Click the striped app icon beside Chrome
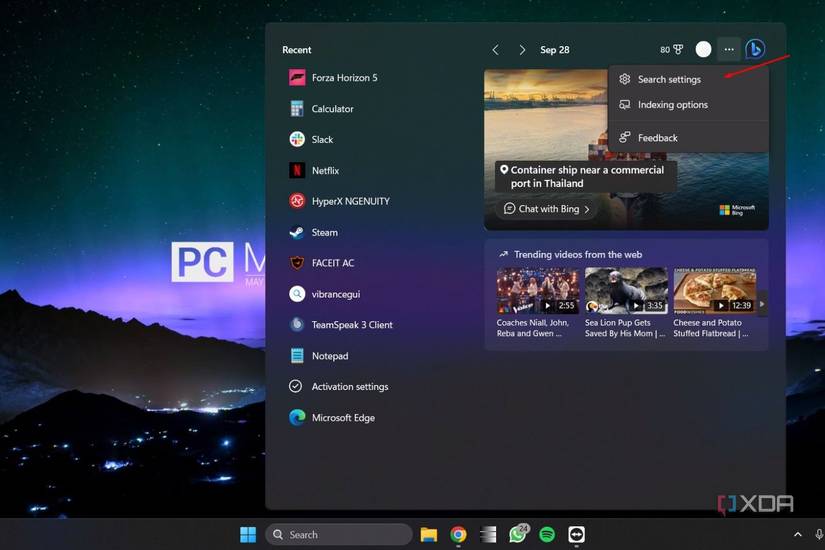Viewport: 825px width, 550px height. coord(488,535)
